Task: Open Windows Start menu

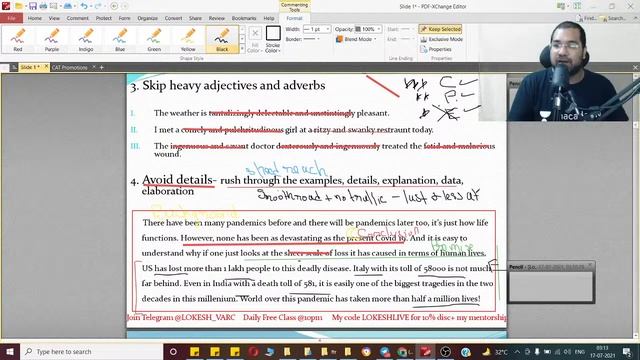Action: (9, 351)
